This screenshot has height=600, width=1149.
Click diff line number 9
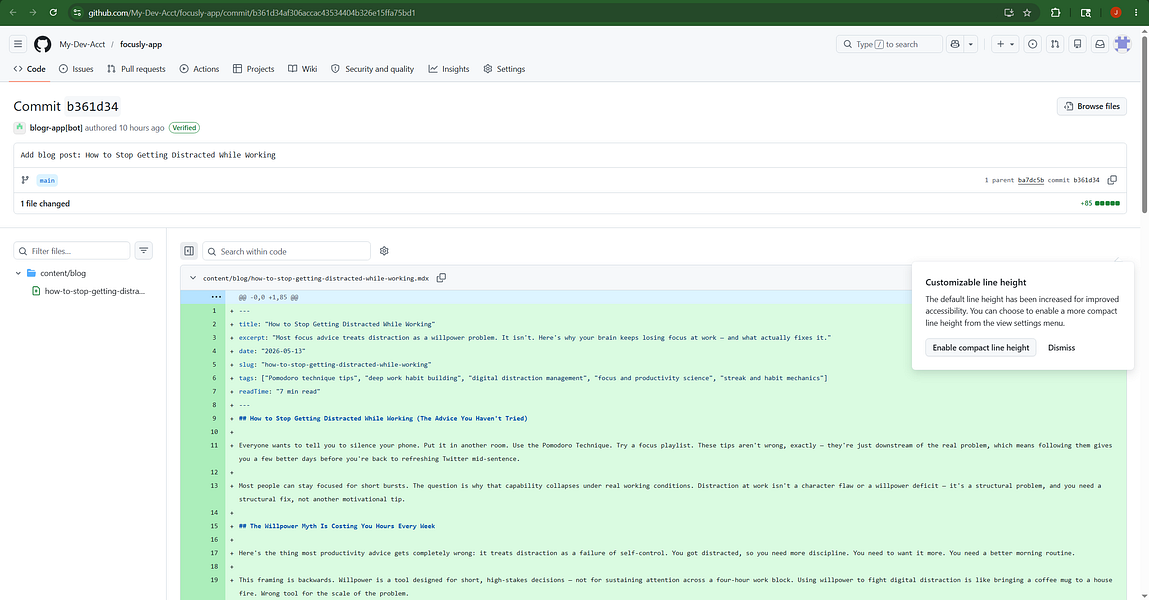tap(214, 418)
